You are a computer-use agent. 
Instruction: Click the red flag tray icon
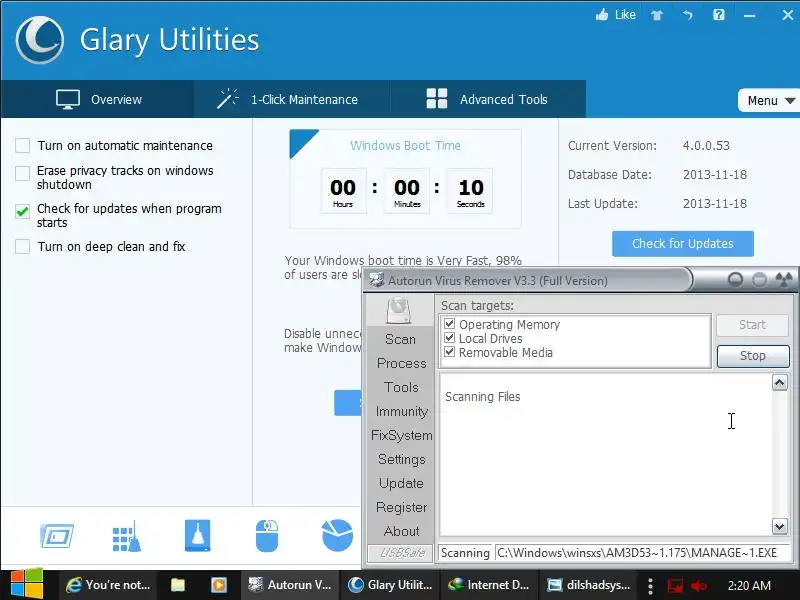coord(675,585)
